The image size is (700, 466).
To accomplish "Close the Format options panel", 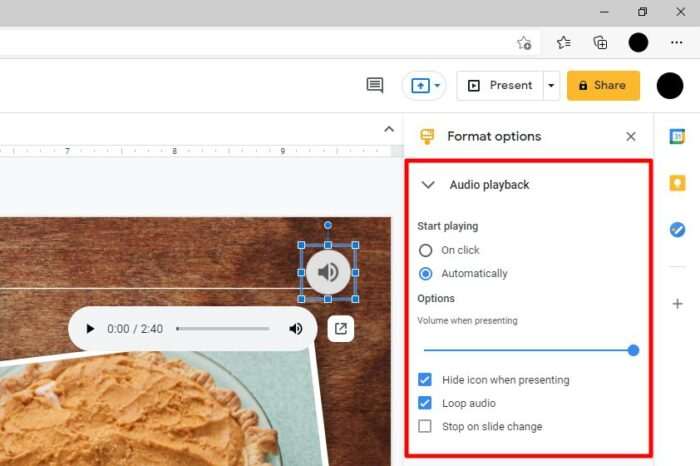I will pyautogui.click(x=630, y=137).
